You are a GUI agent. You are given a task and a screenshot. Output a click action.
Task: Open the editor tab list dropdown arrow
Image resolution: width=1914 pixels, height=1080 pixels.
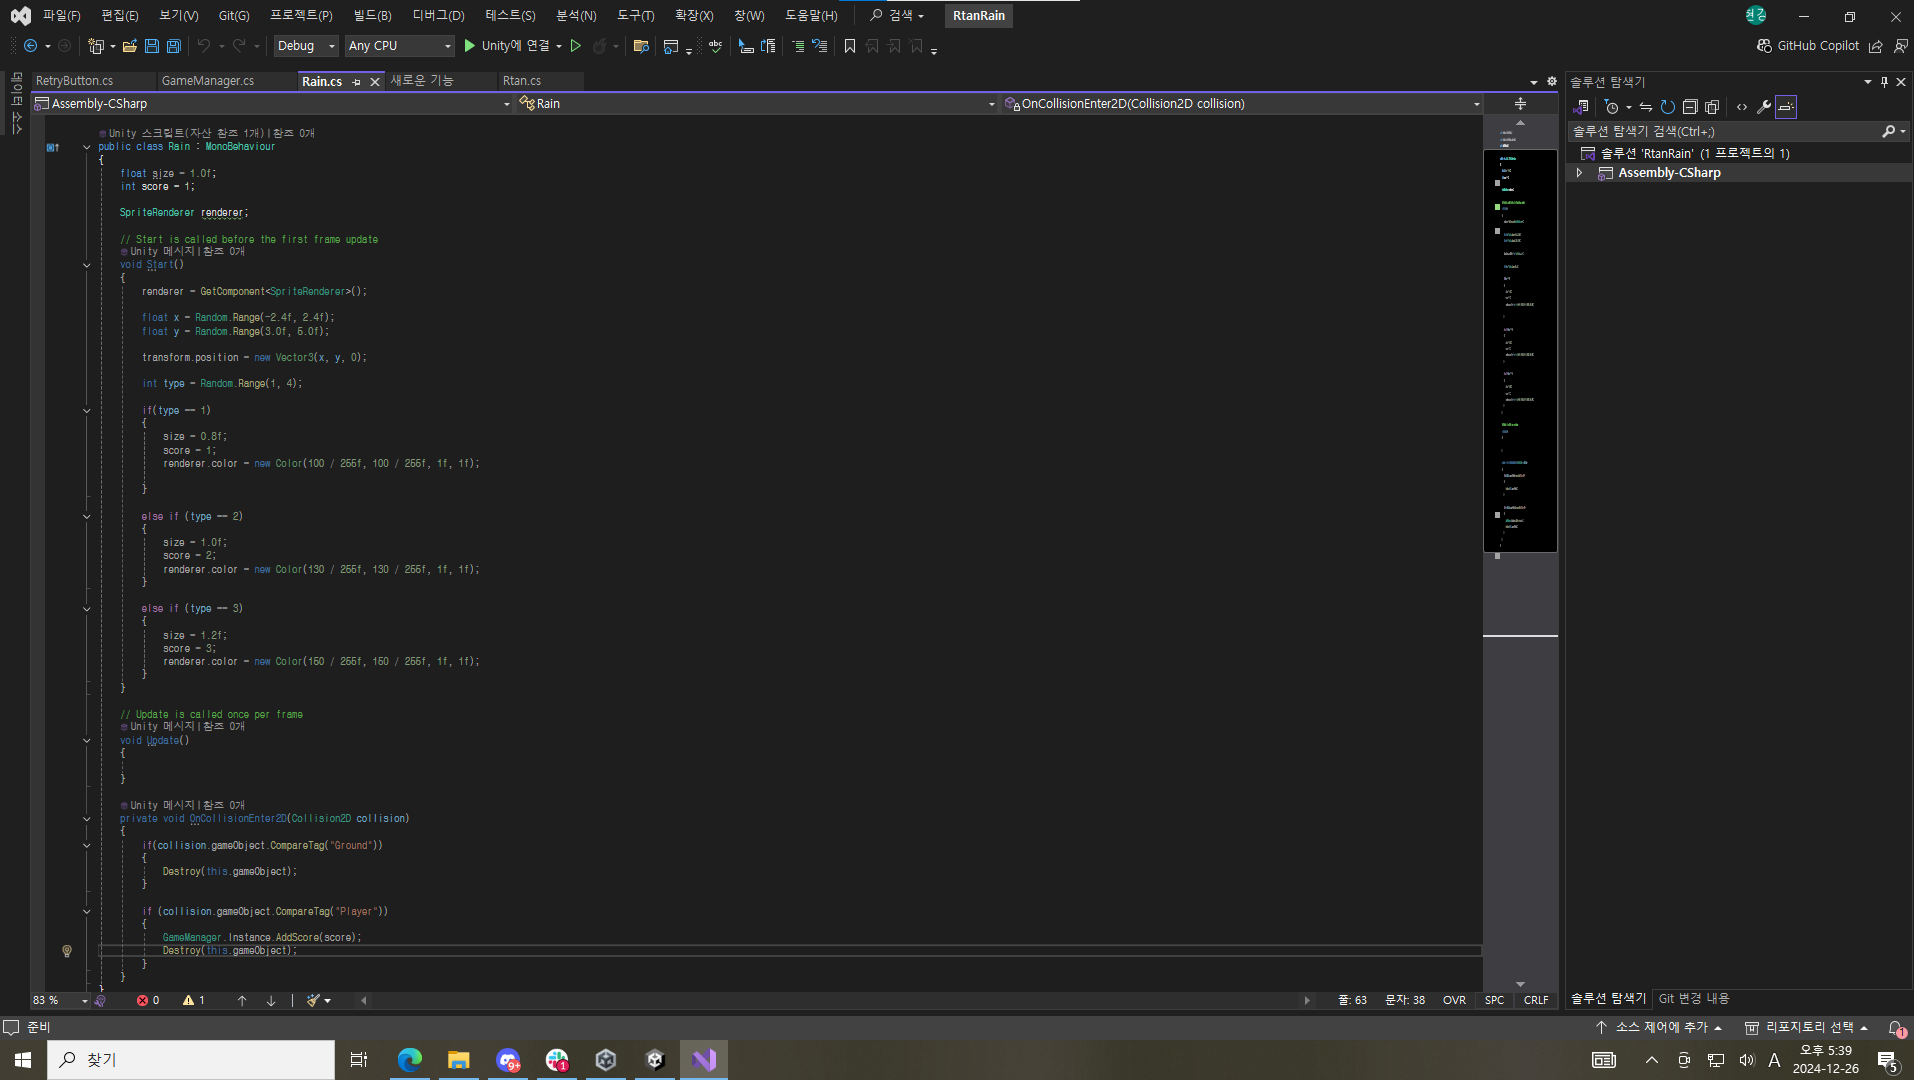1534,82
